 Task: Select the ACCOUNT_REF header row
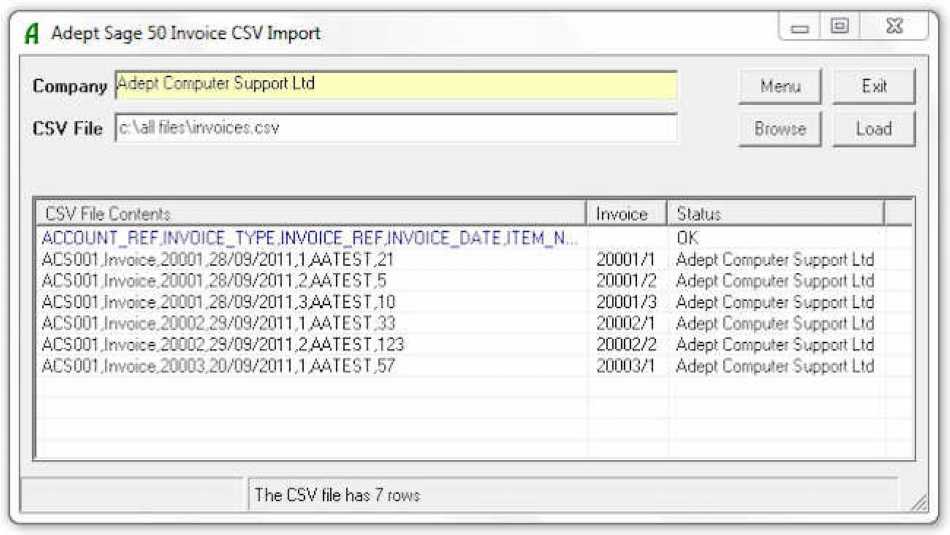310,239
